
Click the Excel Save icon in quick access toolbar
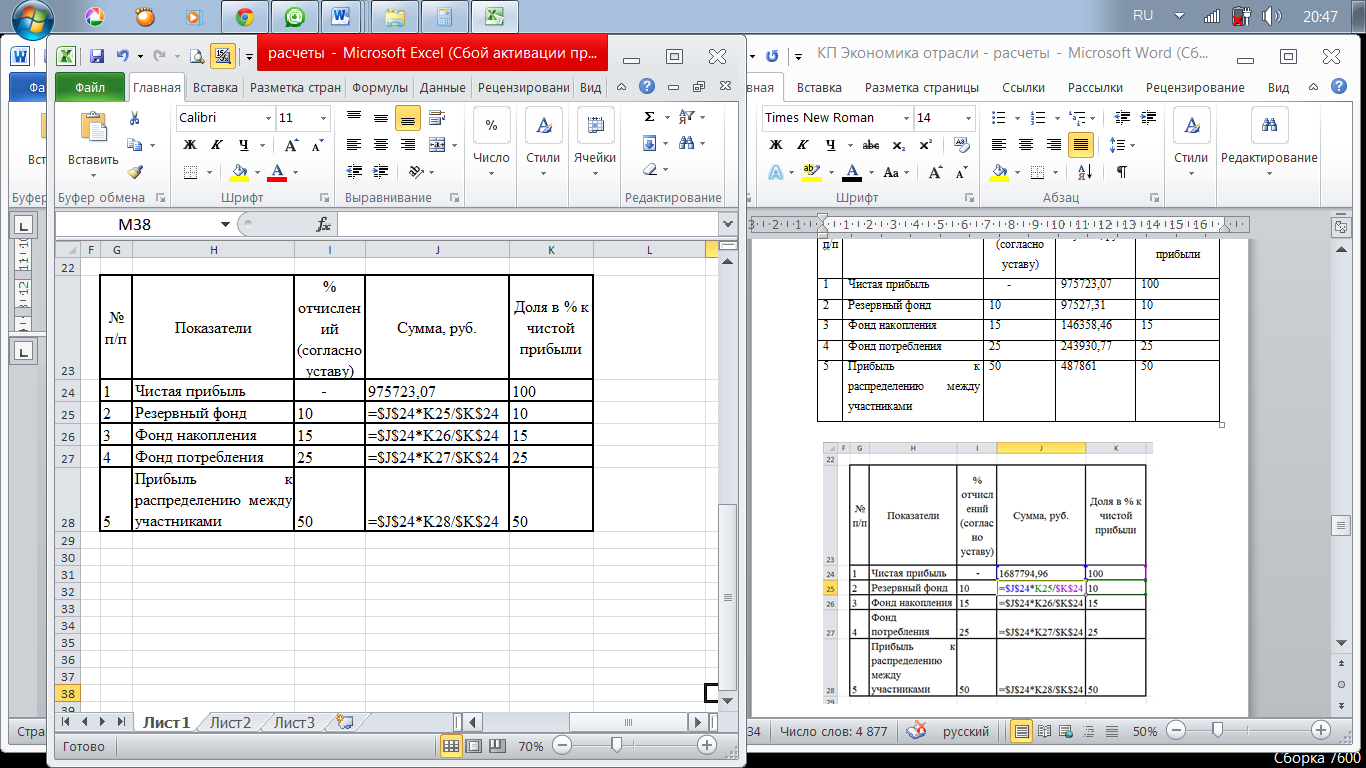[97, 56]
